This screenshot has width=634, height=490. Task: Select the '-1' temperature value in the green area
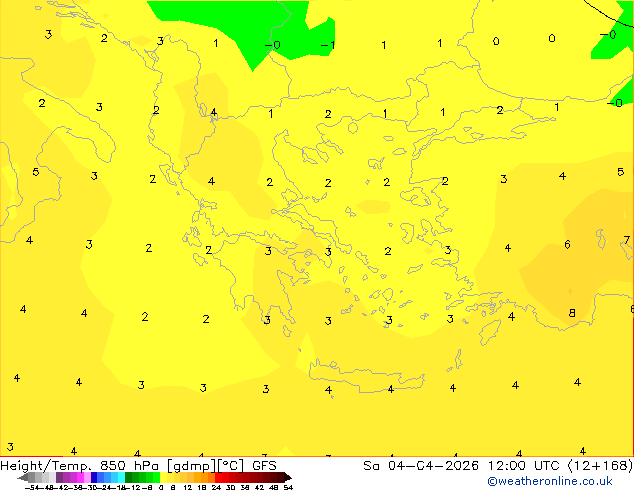tap(328, 45)
